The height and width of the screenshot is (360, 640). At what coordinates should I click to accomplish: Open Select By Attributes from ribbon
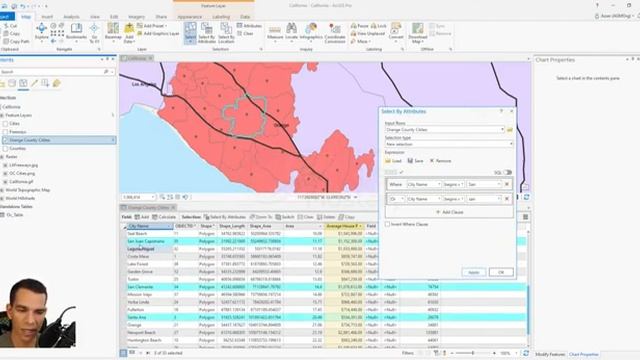pos(207,33)
